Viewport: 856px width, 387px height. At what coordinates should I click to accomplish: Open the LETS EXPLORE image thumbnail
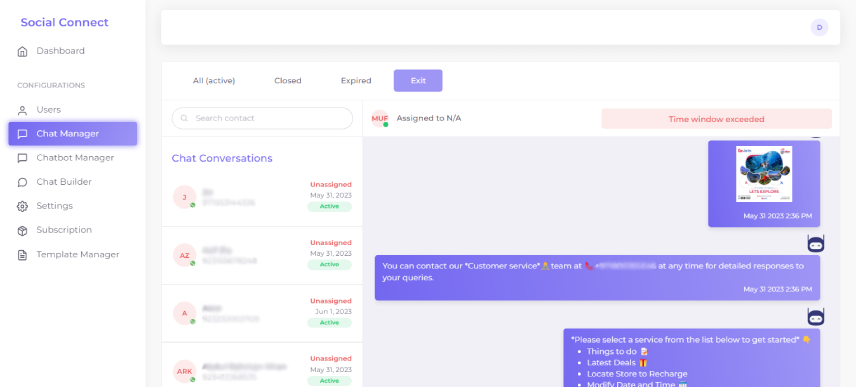click(763, 174)
